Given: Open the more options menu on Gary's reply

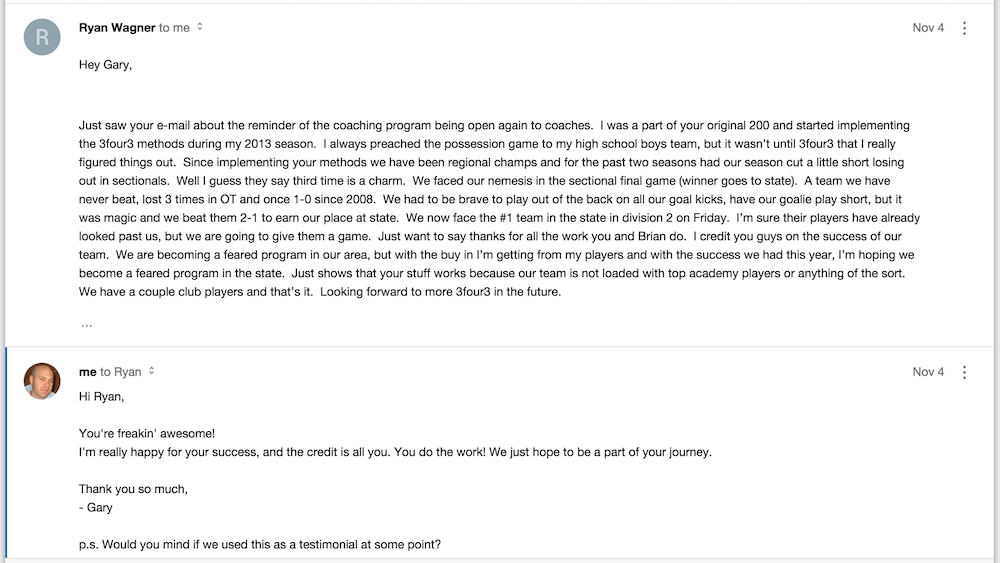Looking at the screenshot, I should point(964,372).
